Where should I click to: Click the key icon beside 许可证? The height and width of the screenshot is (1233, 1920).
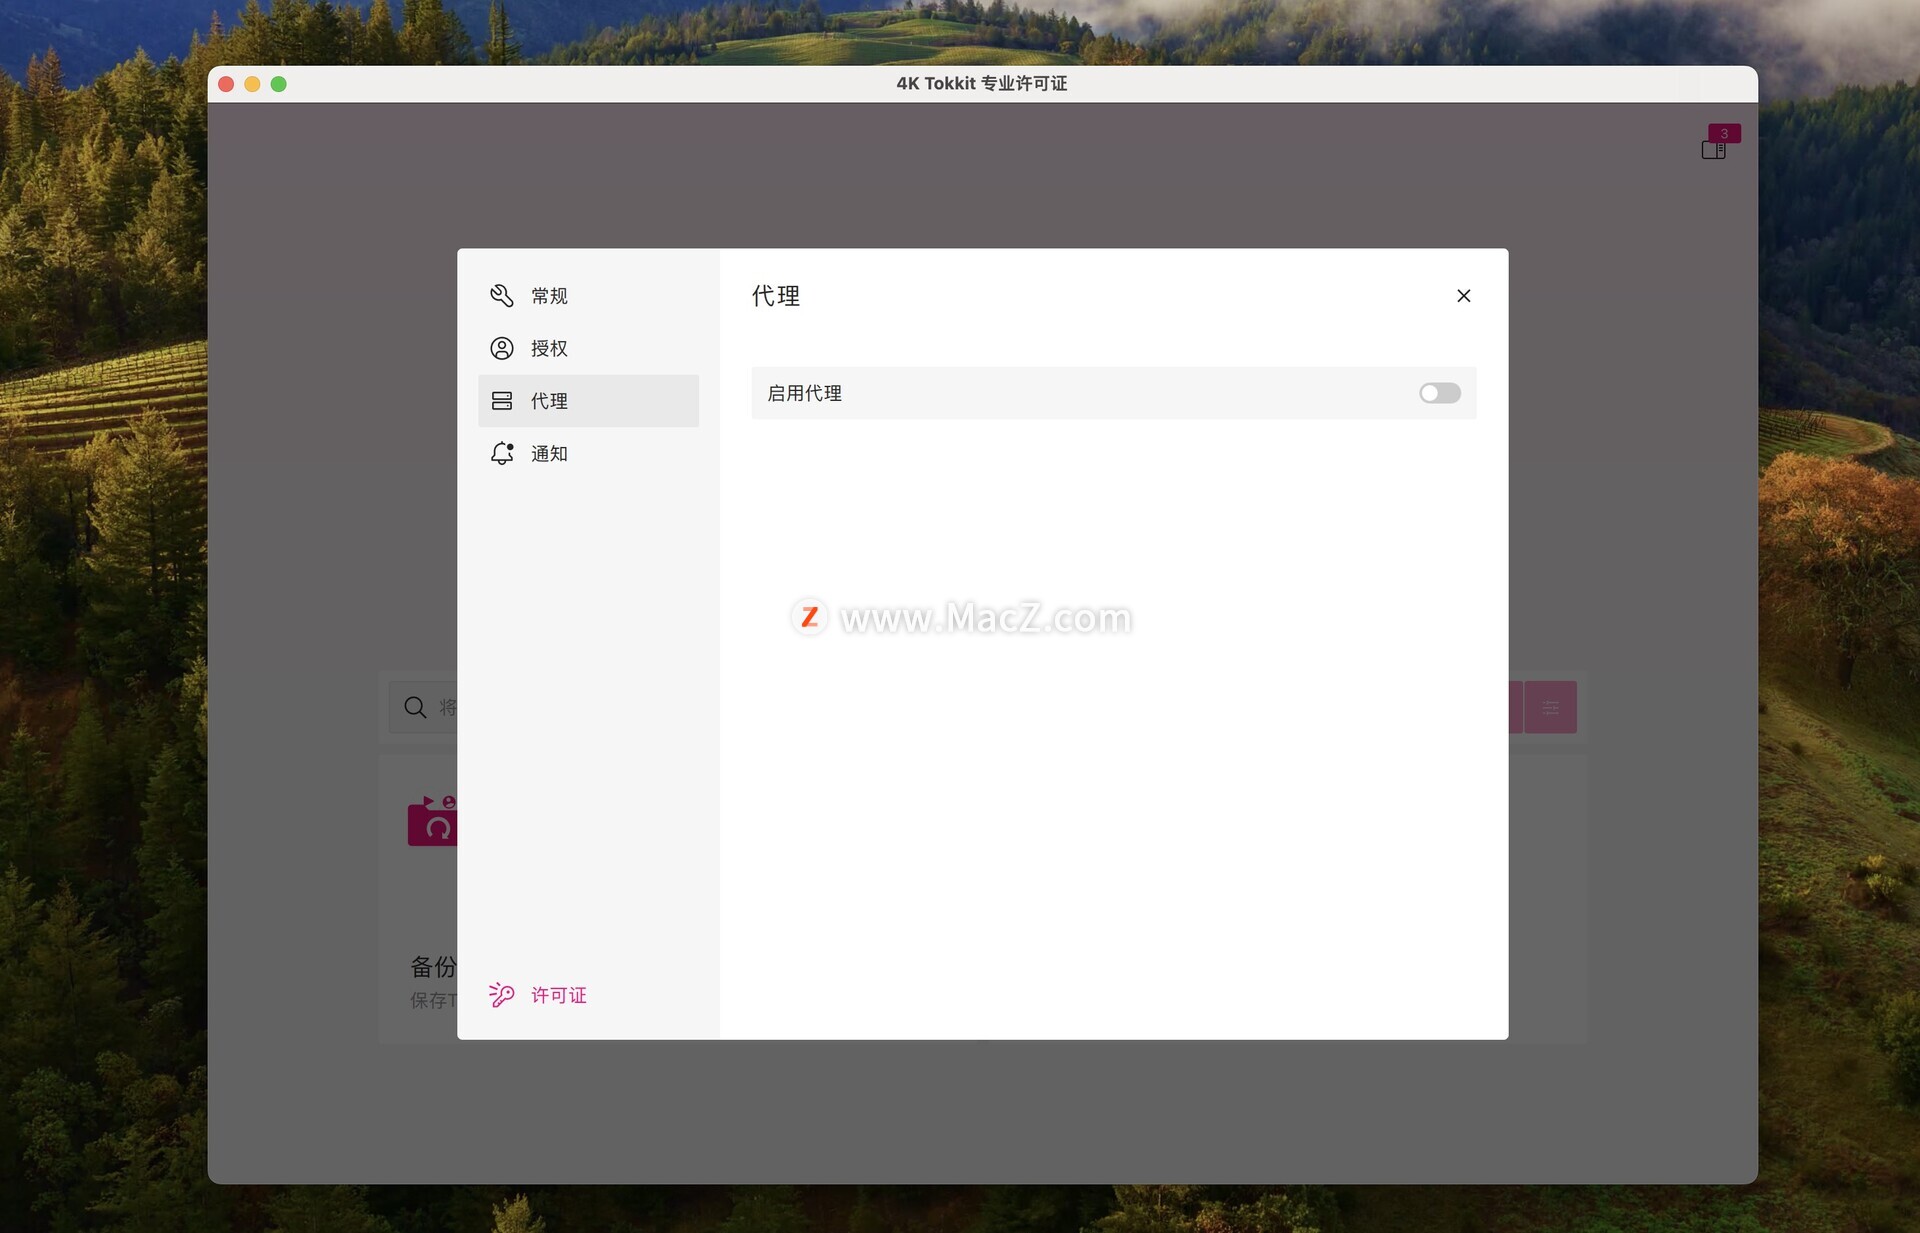[x=502, y=995]
